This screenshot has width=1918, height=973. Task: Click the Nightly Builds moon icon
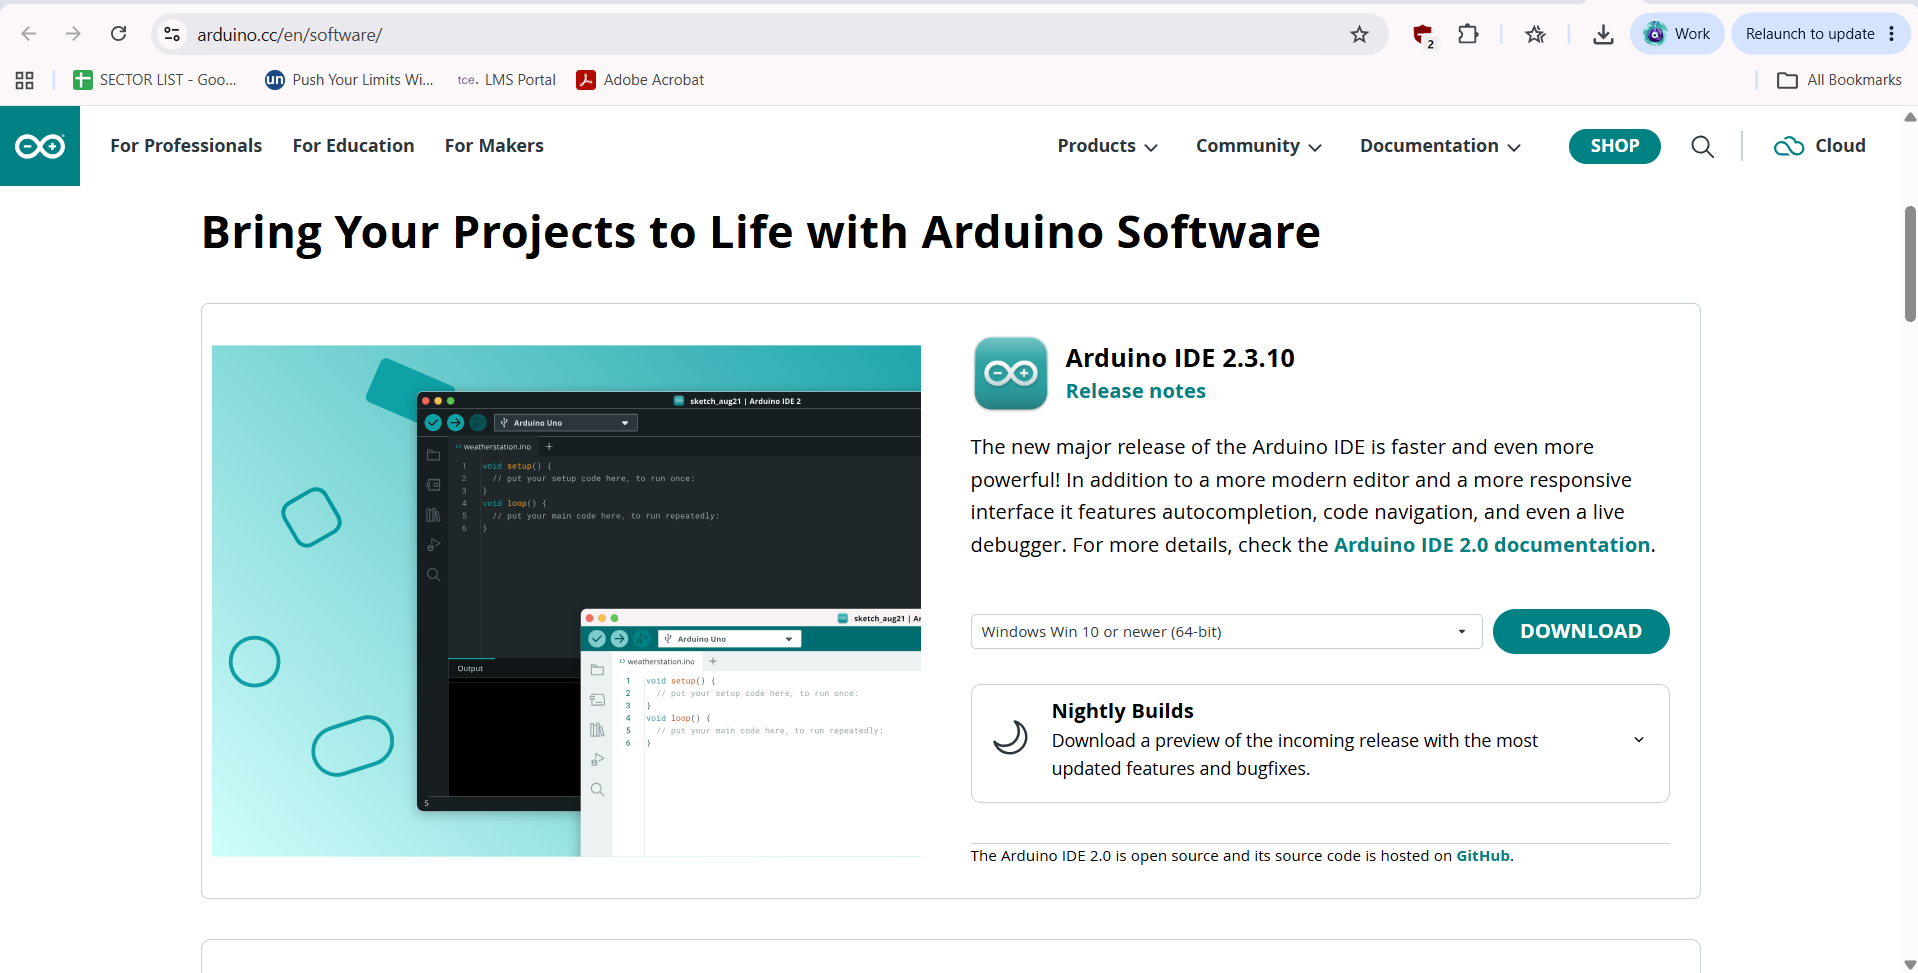(x=1010, y=738)
